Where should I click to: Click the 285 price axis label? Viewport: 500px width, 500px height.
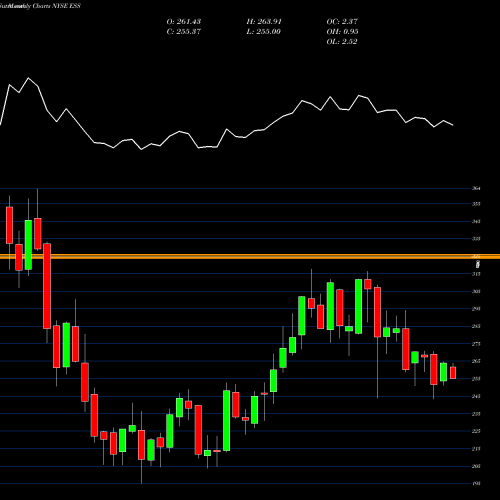476,326
